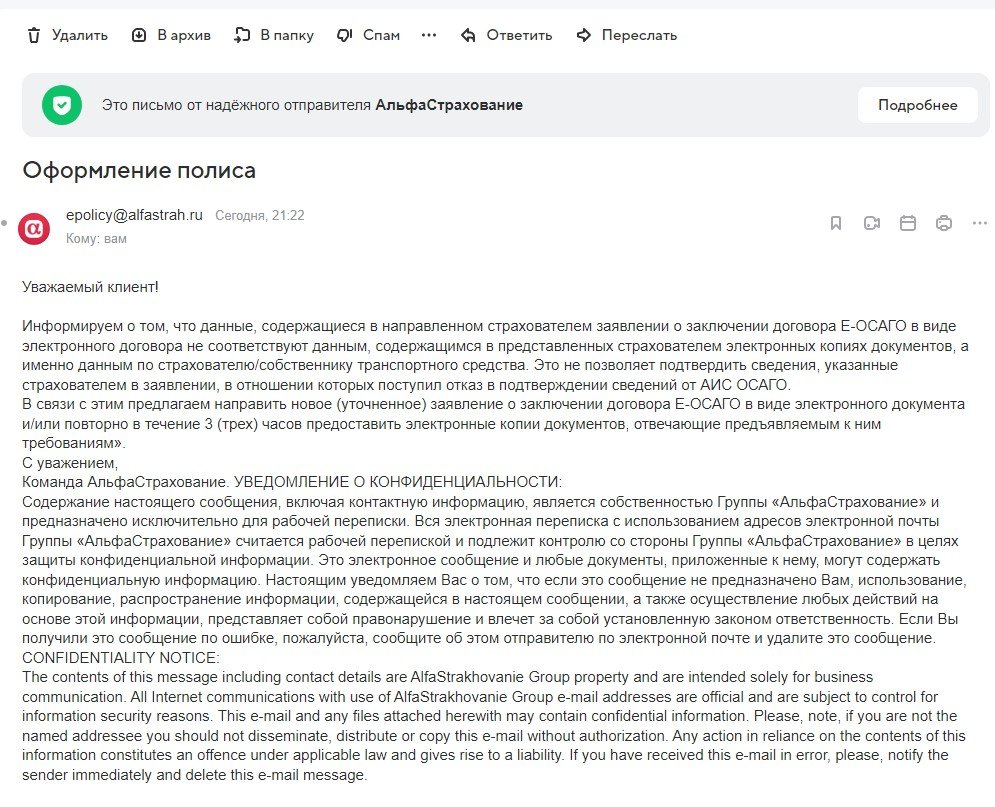Toggle the unread dot left of the avatar
The width and height of the screenshot is (995, 807).
click(x=5, y=222)
